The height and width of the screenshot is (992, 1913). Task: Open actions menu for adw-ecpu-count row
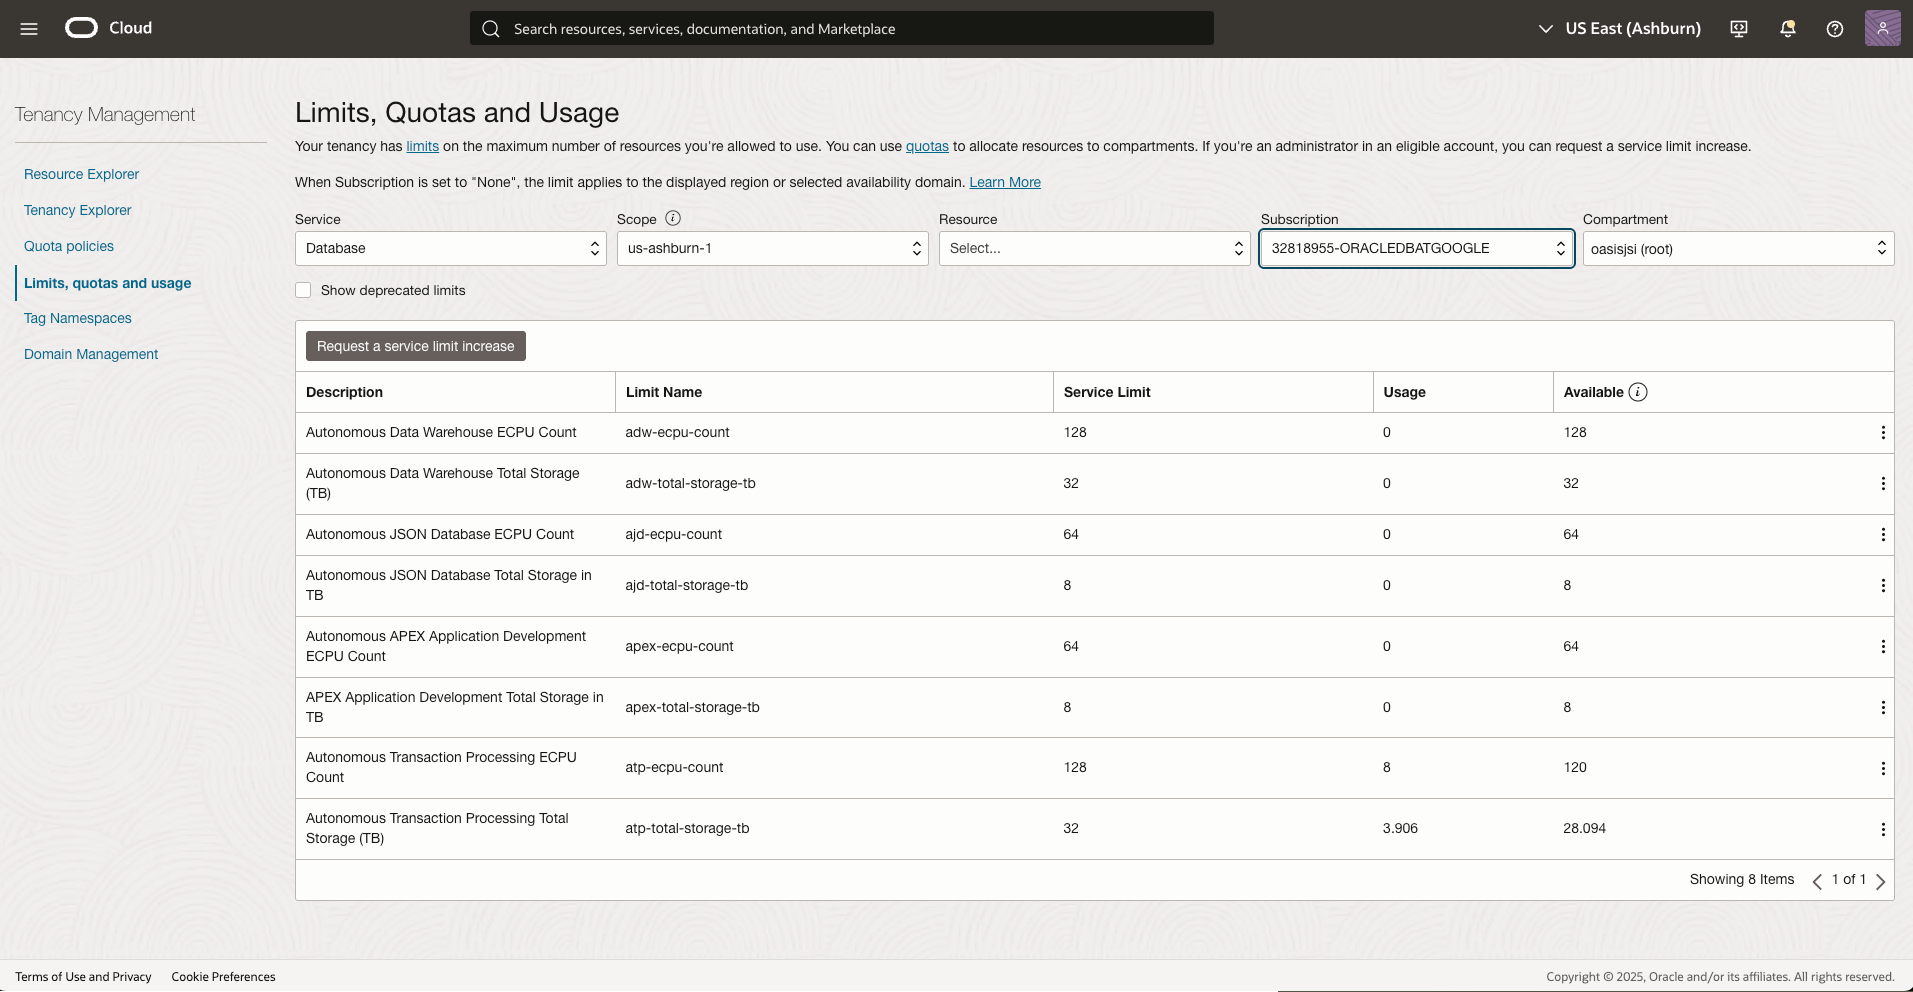1882,432
